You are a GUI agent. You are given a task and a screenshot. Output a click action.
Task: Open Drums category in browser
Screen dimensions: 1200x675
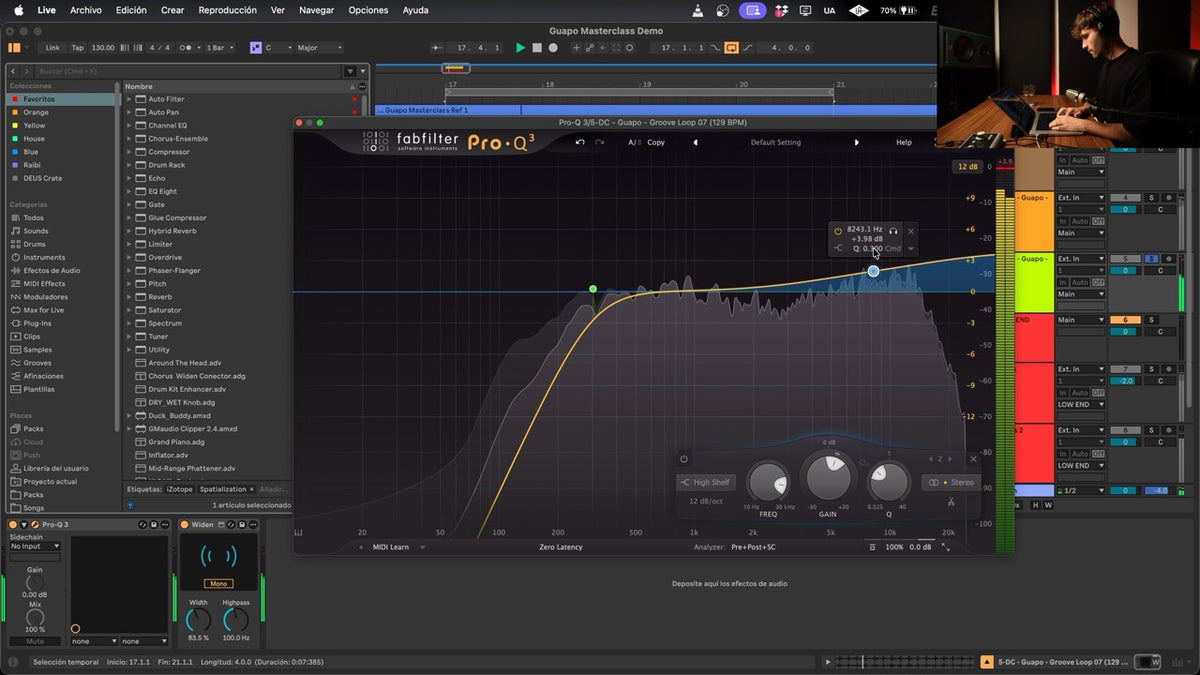[x=35, y=244]
